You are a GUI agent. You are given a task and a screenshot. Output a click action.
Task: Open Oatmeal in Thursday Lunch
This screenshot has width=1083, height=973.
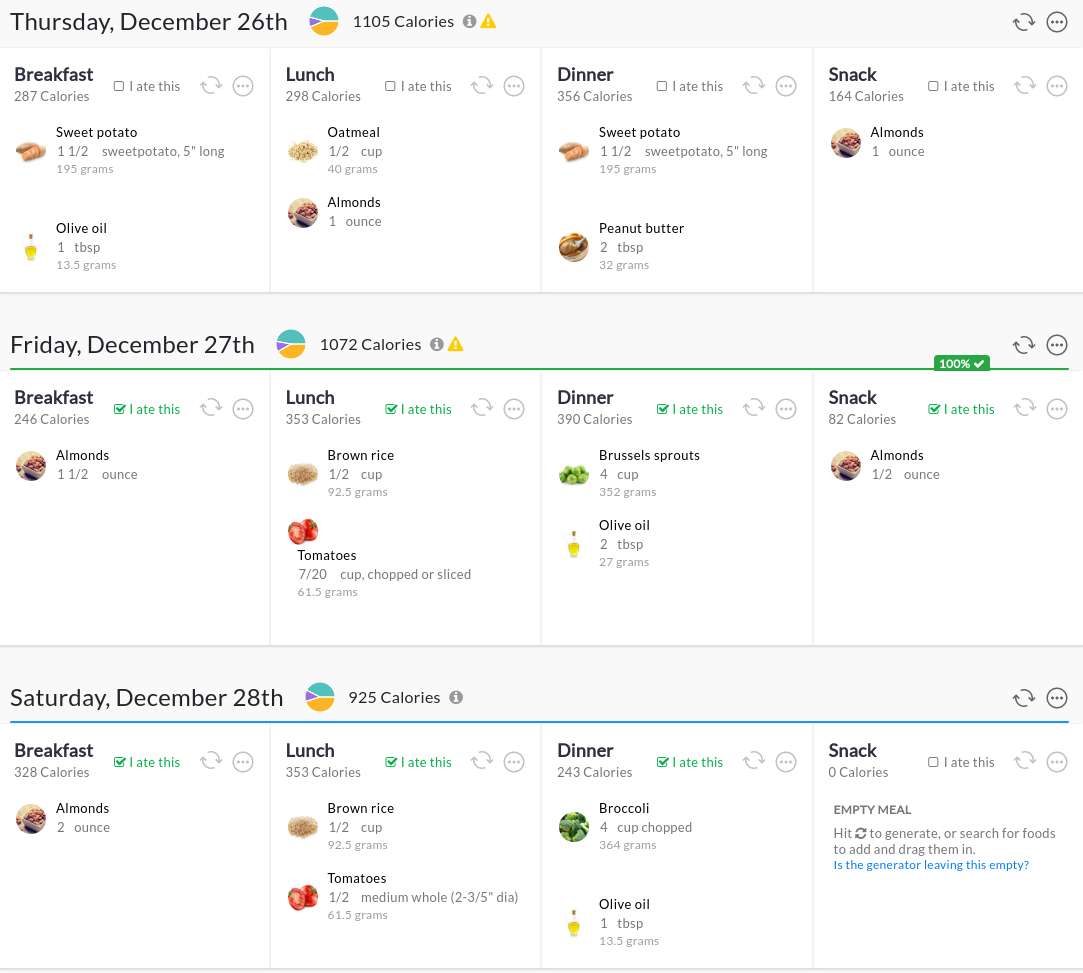pos(354,133)
